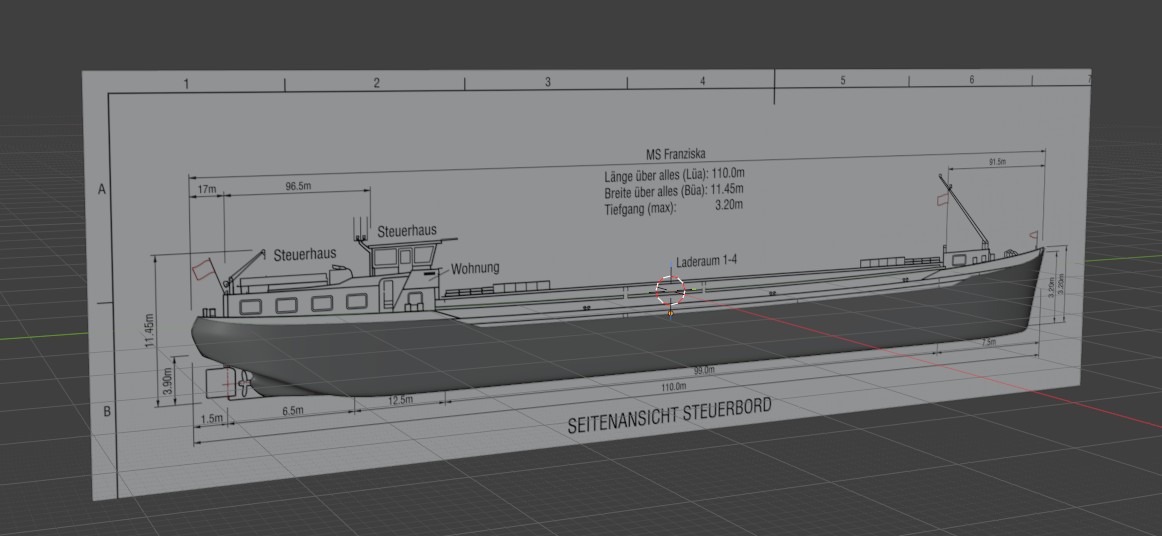Click the 'Tiefgang (max)' specification line
The height and width of the screenshot is (536, 1162).
click(x=674, y=207)
